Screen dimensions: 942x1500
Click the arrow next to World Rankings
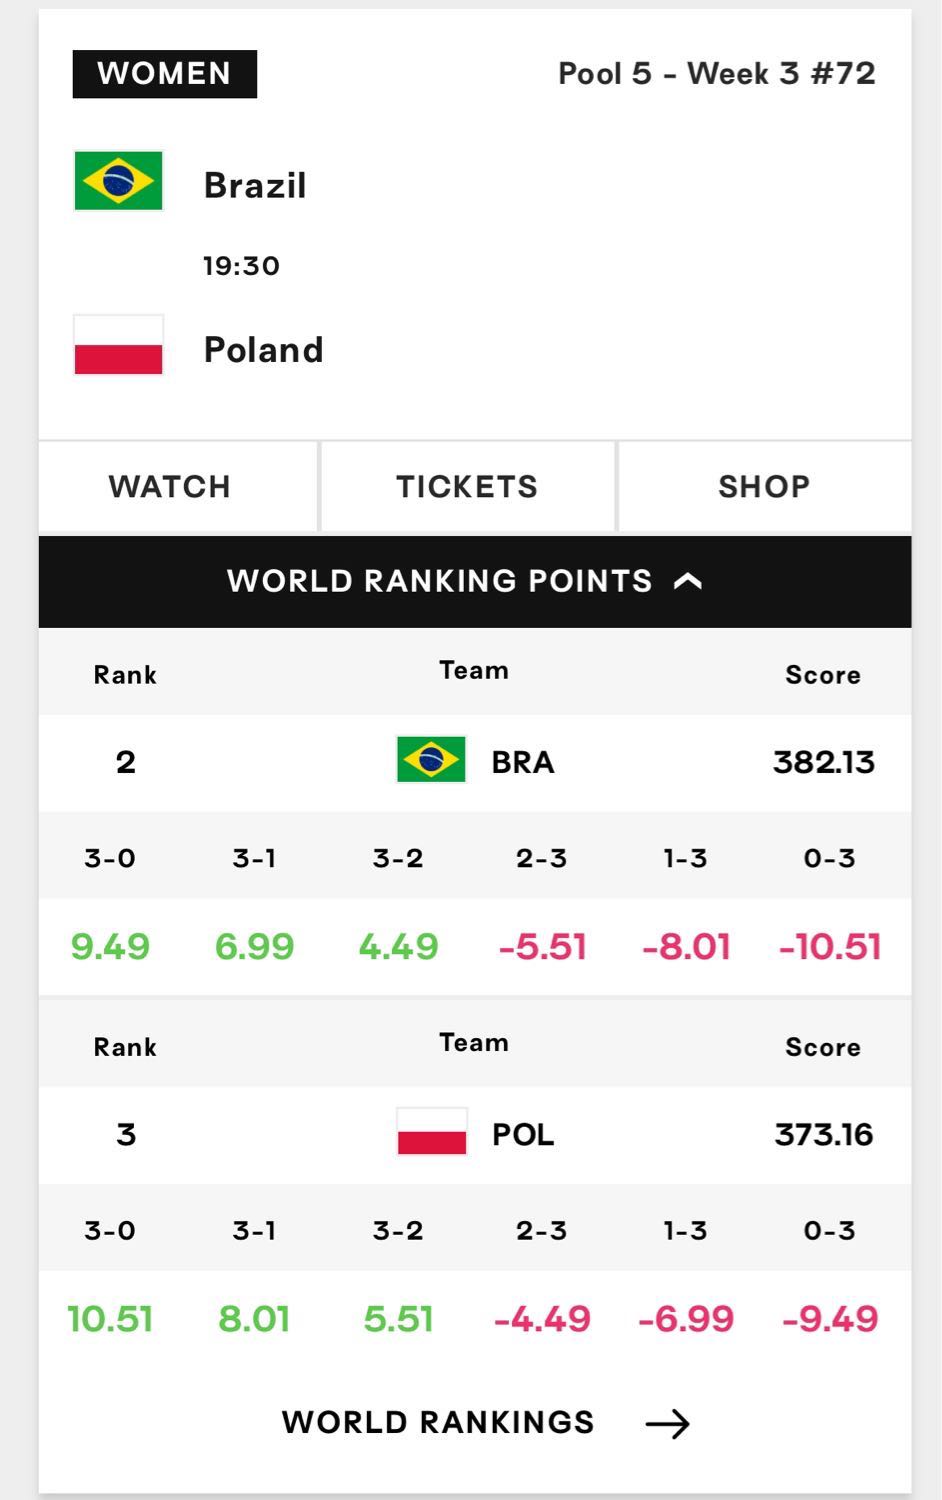point(668,1423)
